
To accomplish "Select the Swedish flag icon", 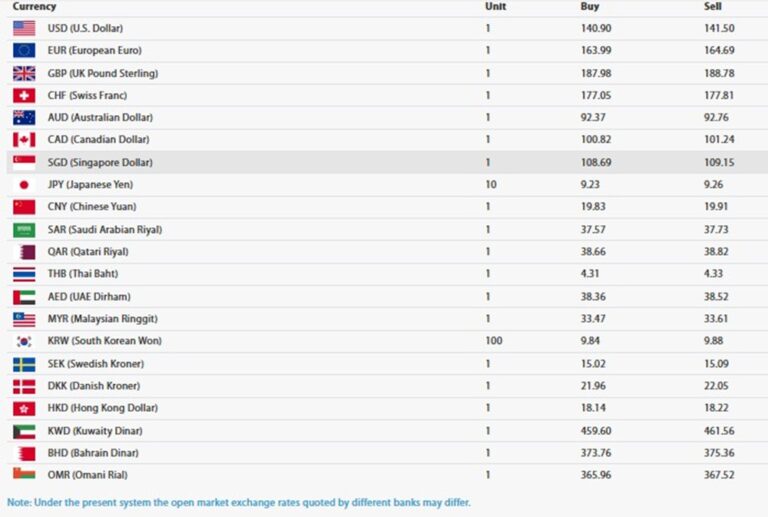I will point(24,364).
